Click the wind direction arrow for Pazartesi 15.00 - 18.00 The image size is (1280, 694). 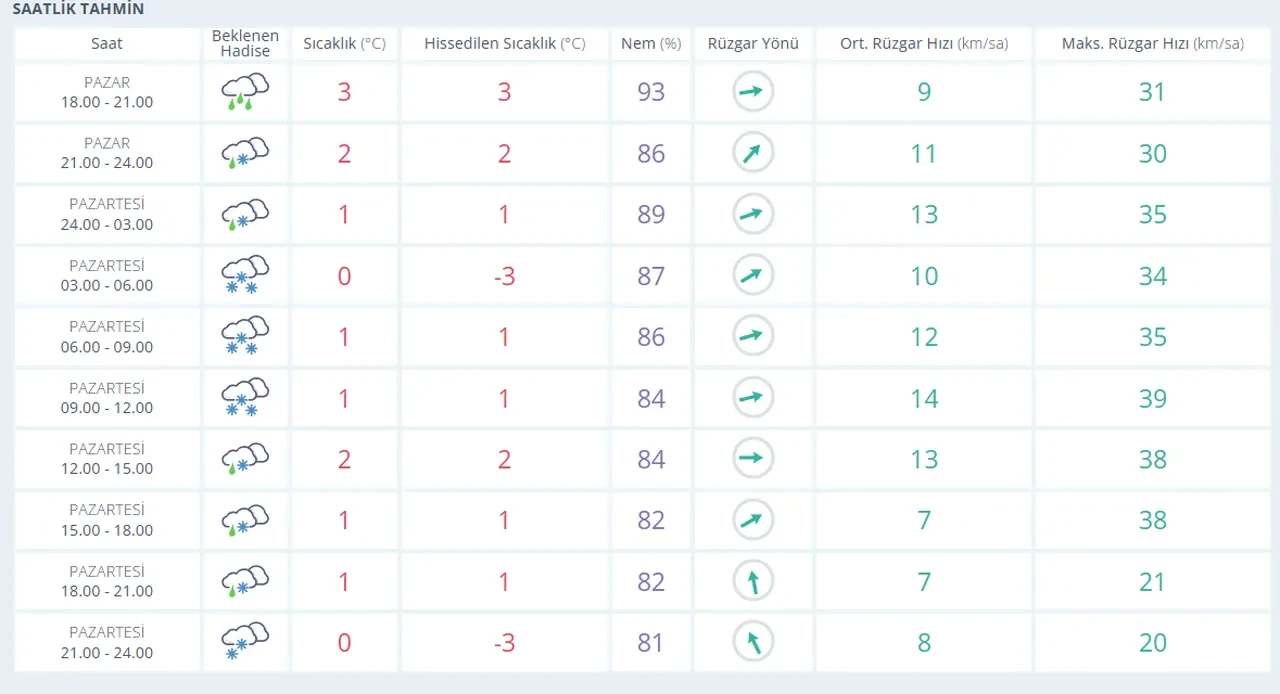pos(752,520)
